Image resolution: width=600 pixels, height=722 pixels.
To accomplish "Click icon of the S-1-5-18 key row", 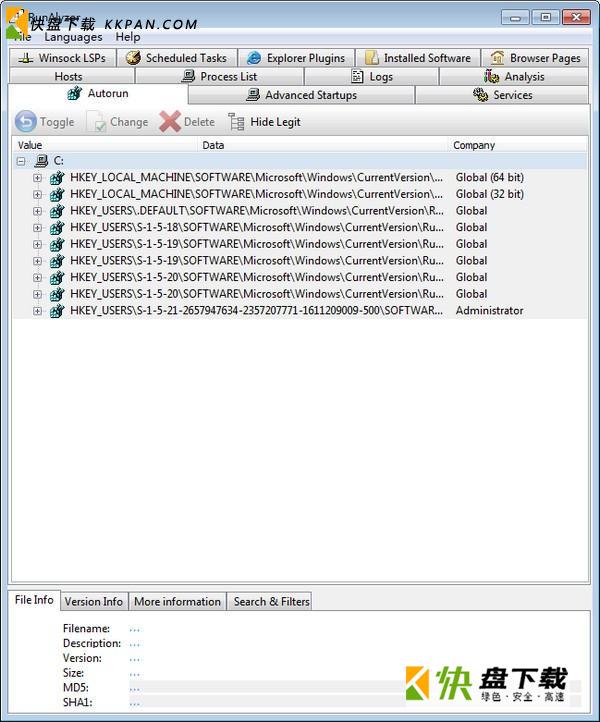I will pyautogui.click(x=57, y=227).
